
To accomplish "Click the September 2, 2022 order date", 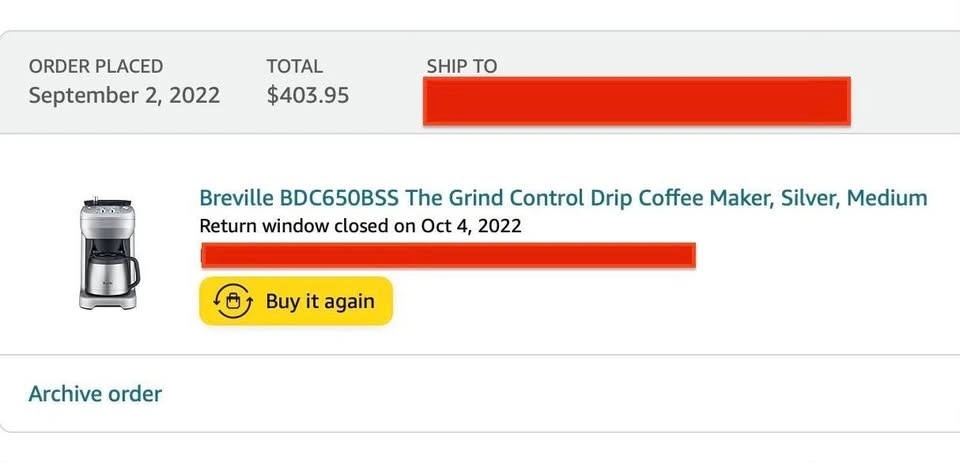I will [124, 96].
